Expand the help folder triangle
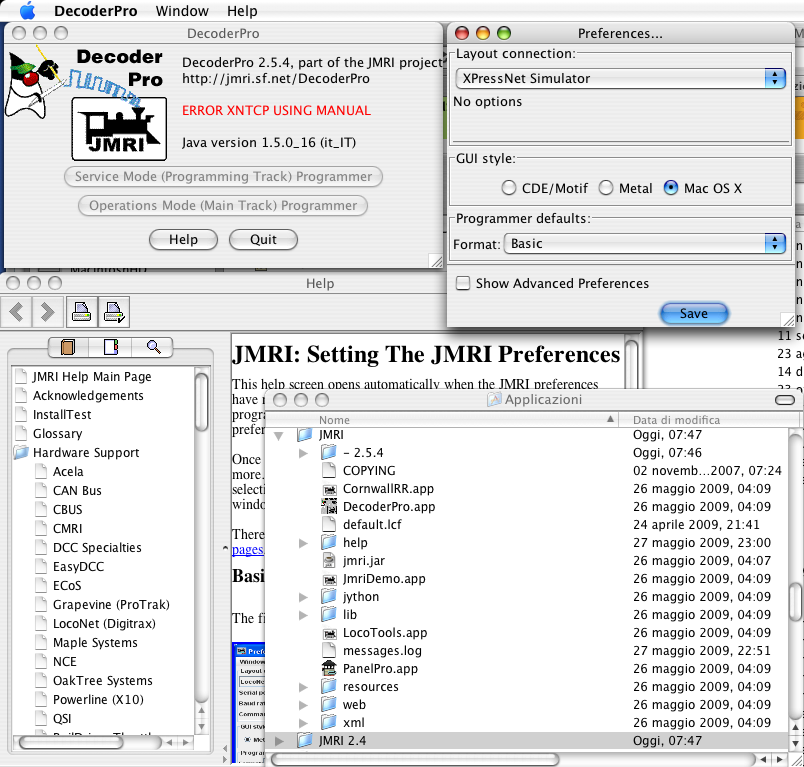Viewport: 804px width, 767px height. (304, 543)
